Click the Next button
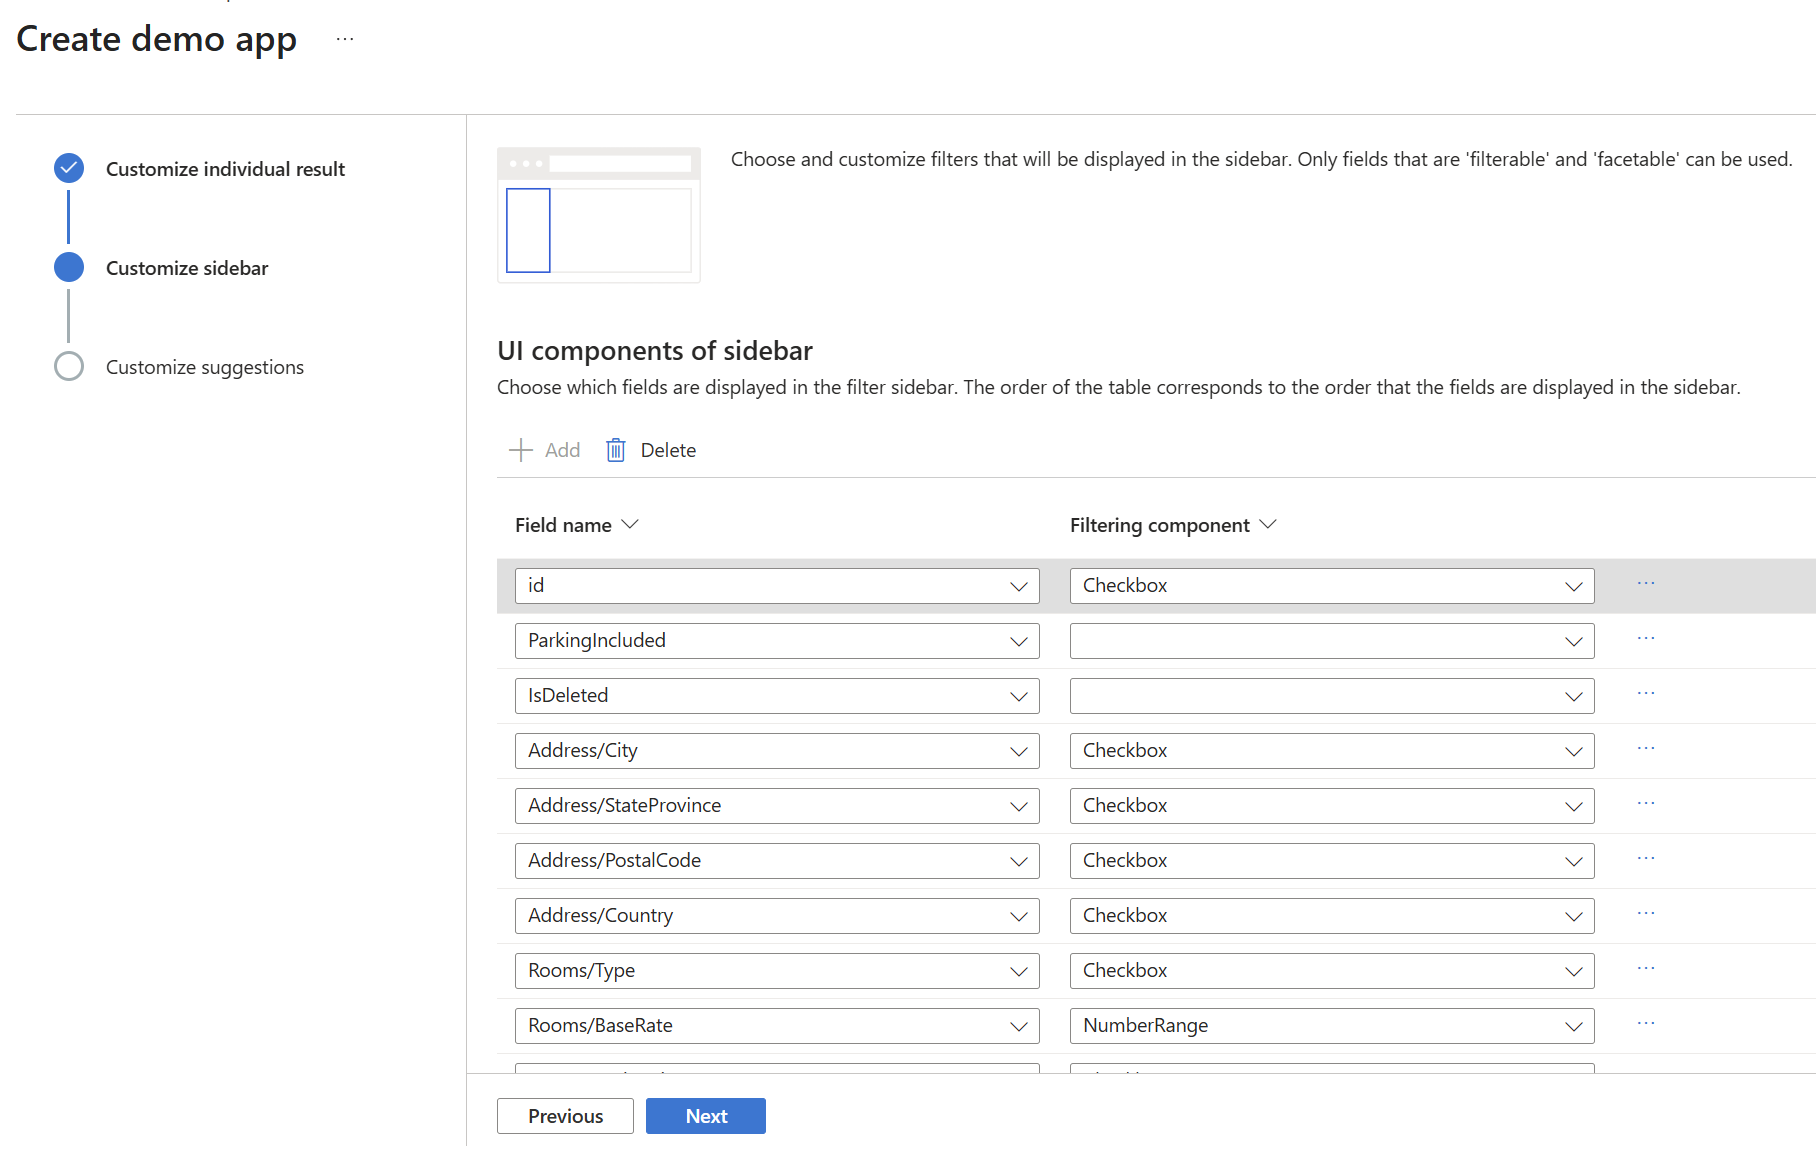This screenshot has width=1816, height=1160. [706, 1116]
